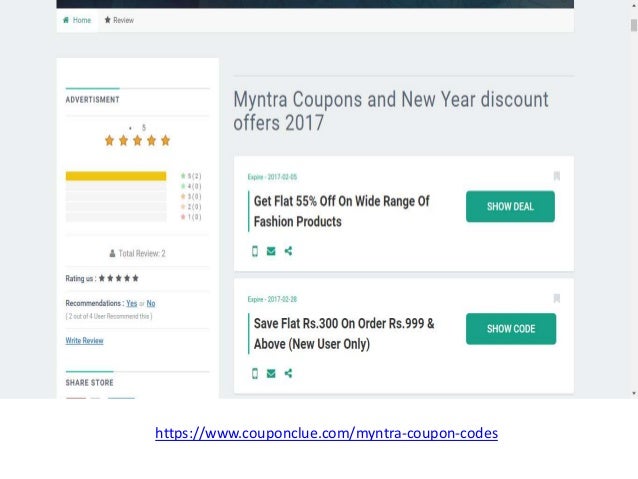
Task: Send Rs.300 coupon to mobile phone
Action: pyautogui.click(x=255, y=373)
